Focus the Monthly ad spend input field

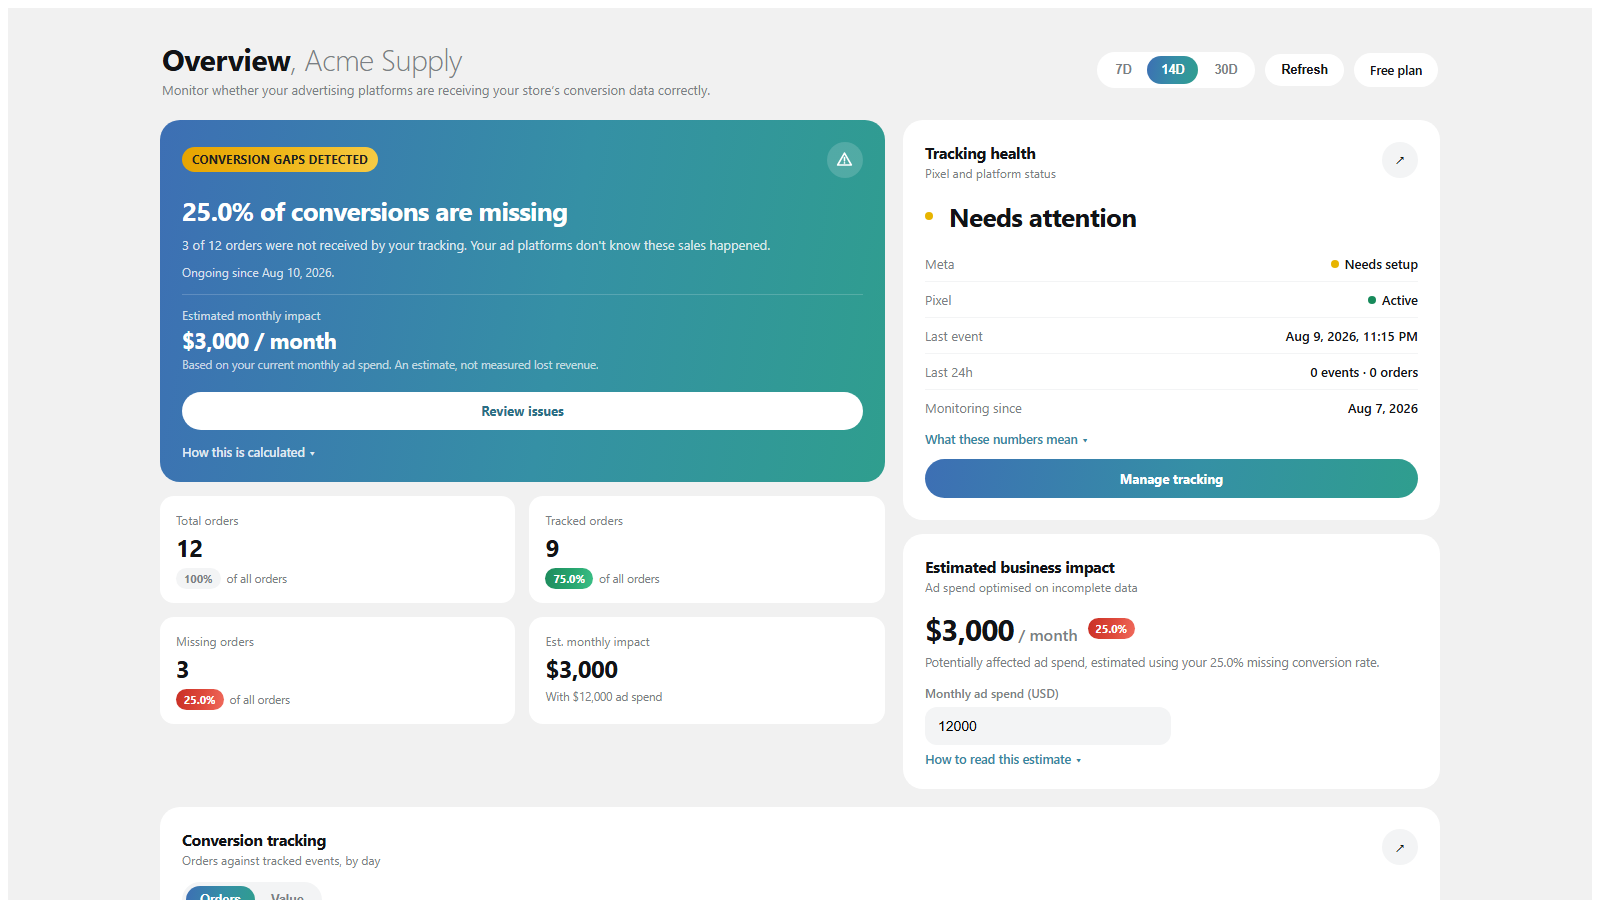coord(1048,726)
